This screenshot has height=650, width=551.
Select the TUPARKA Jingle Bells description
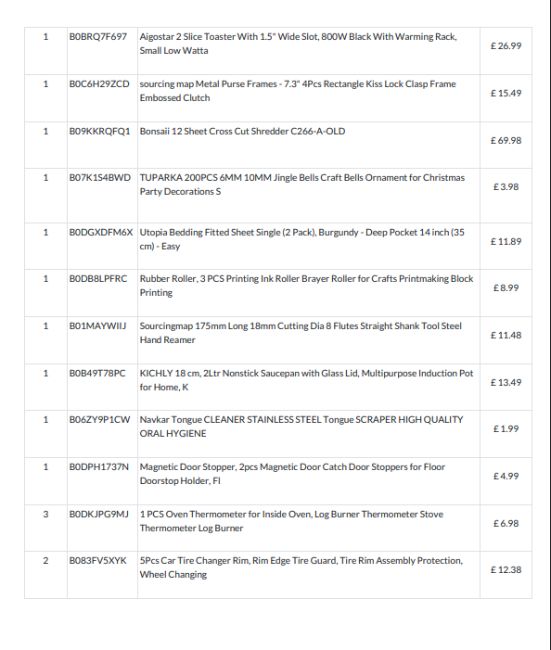[x=302, y=184]
